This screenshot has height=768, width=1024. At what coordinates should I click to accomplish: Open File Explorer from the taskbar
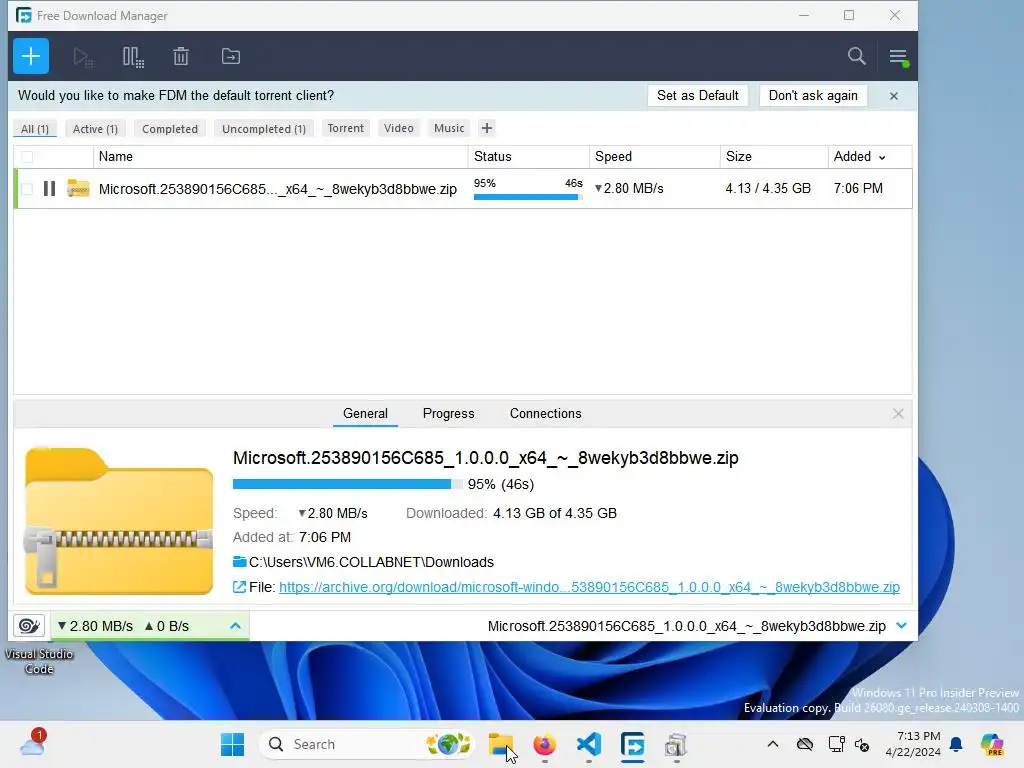coord(501,744)
